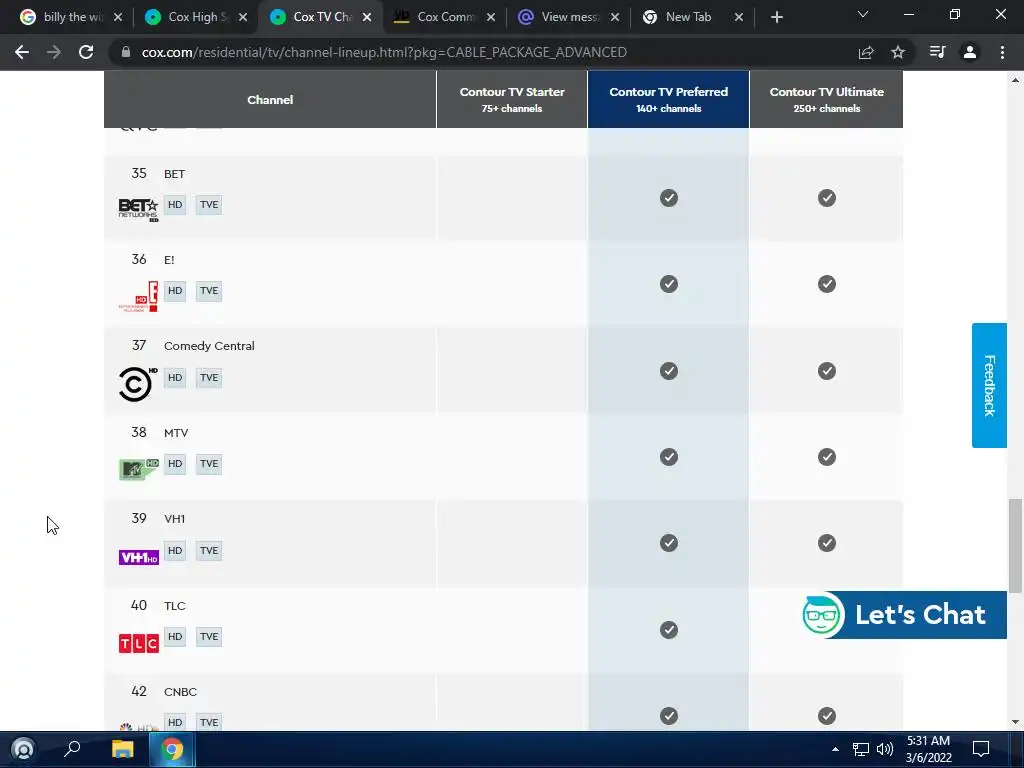Reload the page with refresh icon
The image size is (1024, 768).
(86, 52)
